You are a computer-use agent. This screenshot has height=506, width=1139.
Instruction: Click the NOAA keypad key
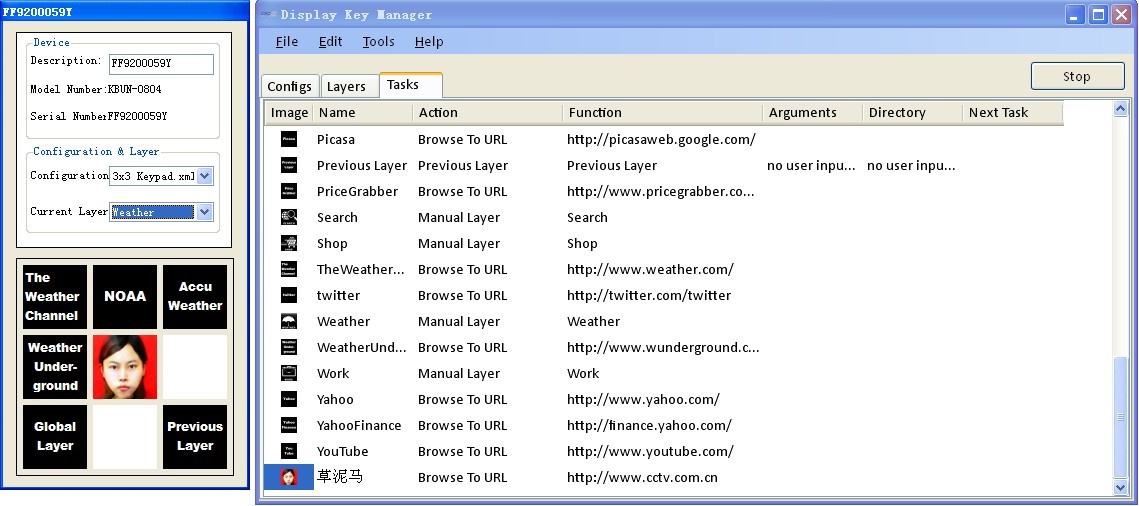[x=125, y=296]
